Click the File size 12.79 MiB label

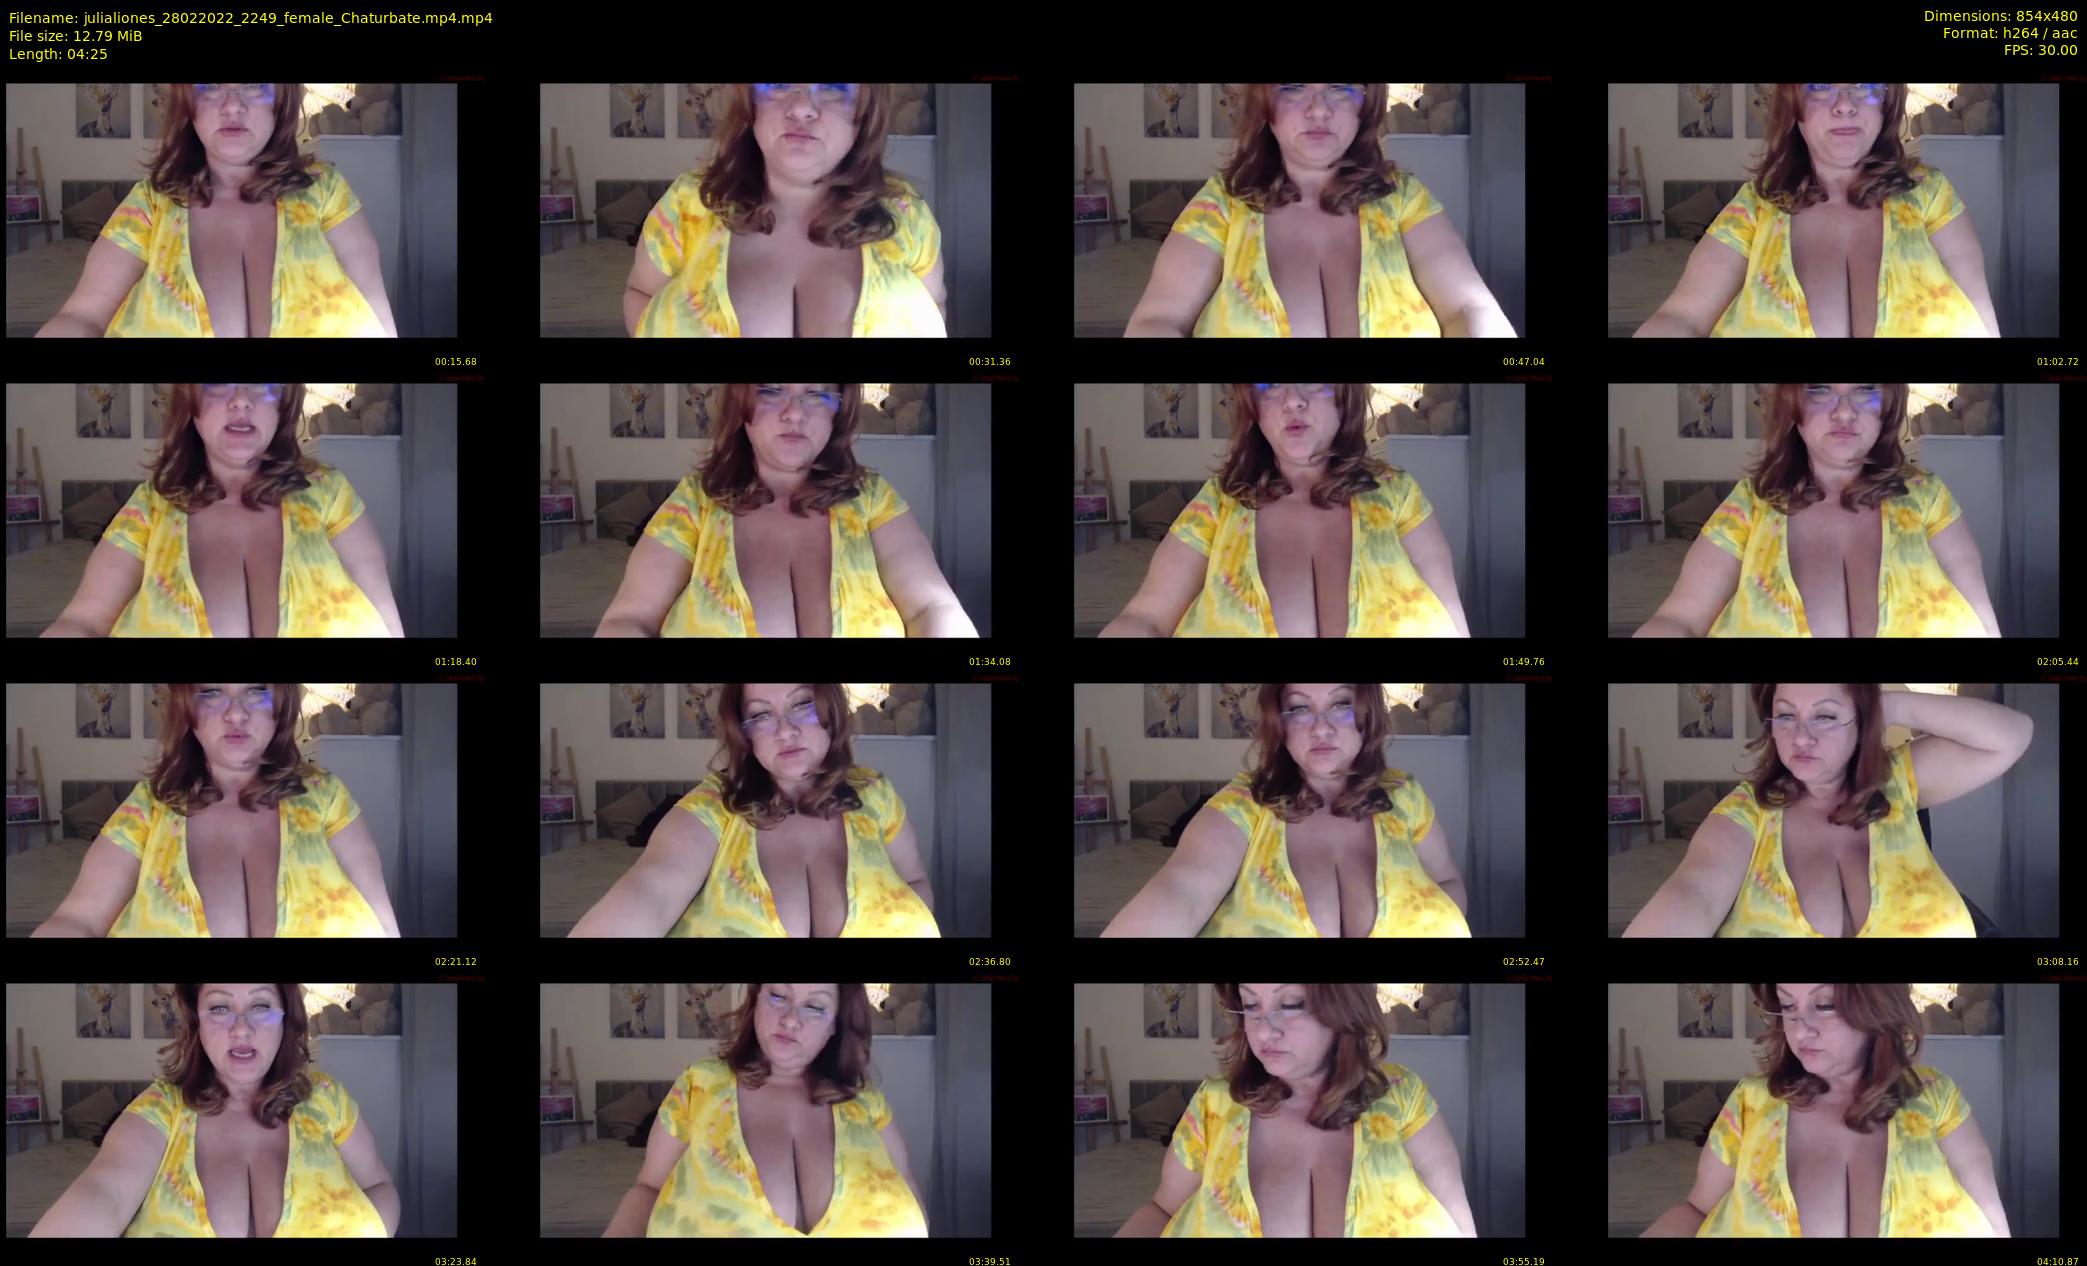tap(75, 36)
